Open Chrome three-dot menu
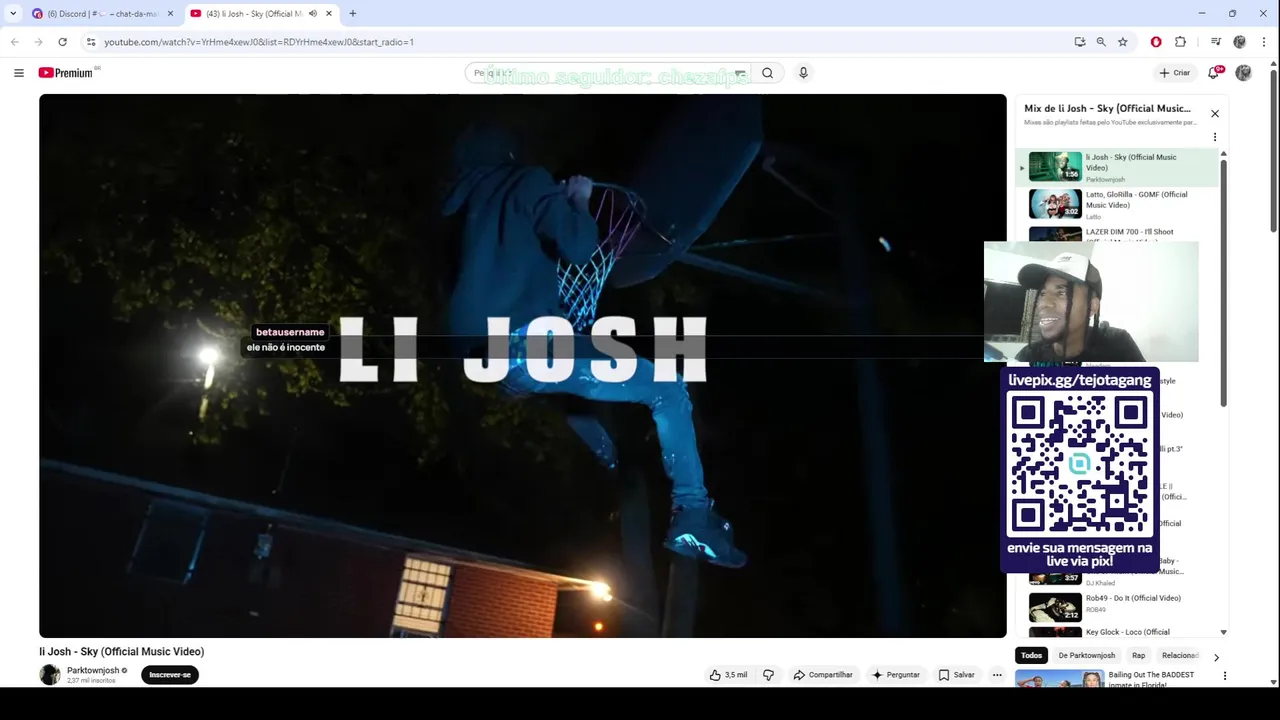1280x720 pixels. click(1265, 42)
